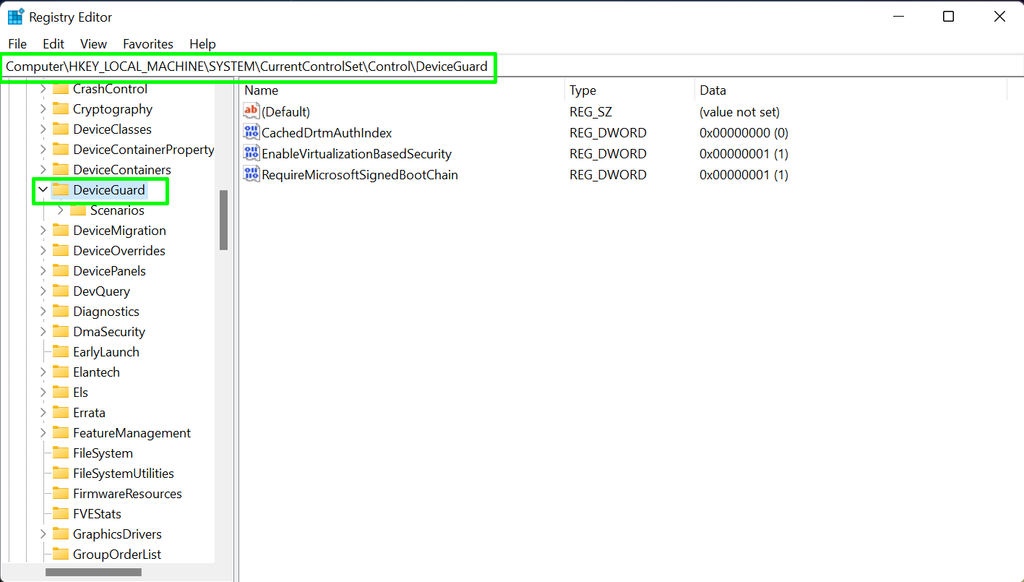The width and height of the screenshot is (1024, 582).
Task: Click the DWORD icon for EnableVirtualizationBasedSecurity
Action: pyautogui.click(x=251, y=153)
